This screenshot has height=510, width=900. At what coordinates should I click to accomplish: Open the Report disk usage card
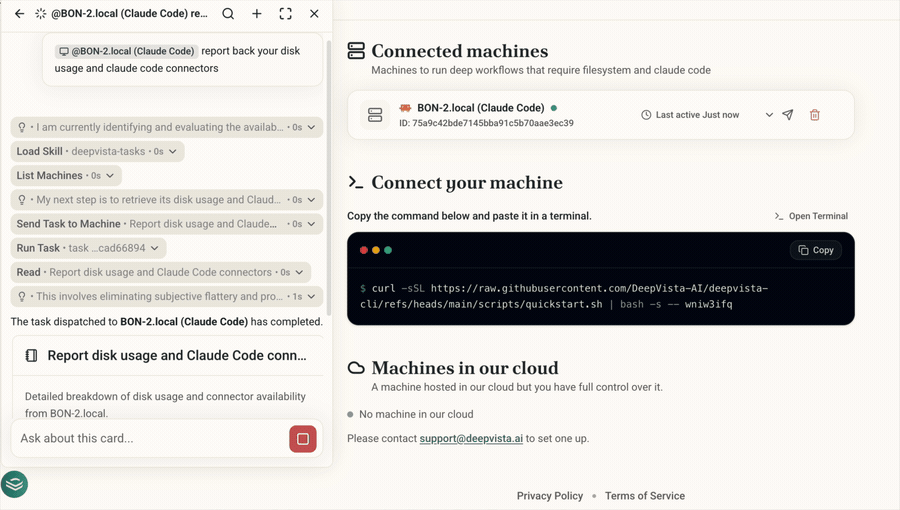coord(168,356)
